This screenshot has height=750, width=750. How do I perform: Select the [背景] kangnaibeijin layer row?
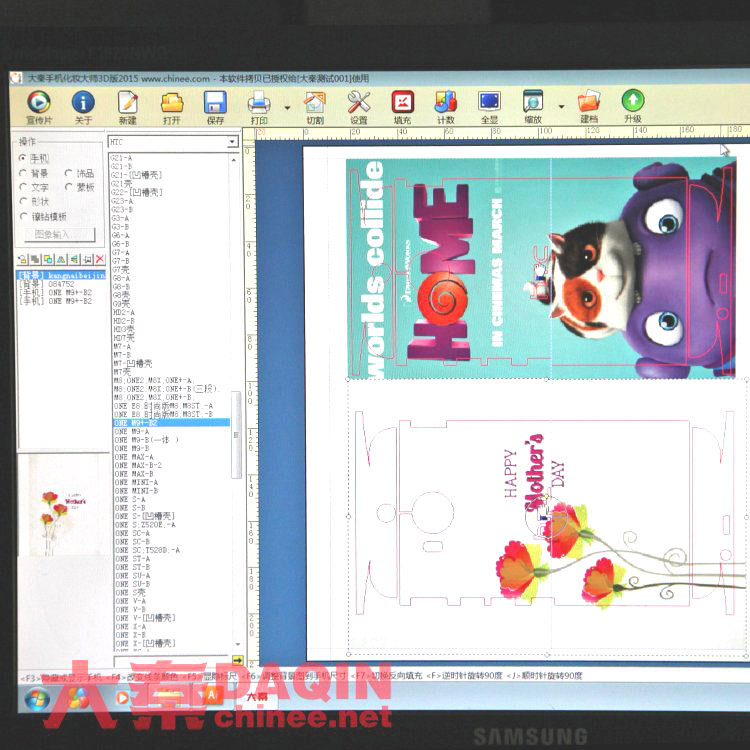61,275
